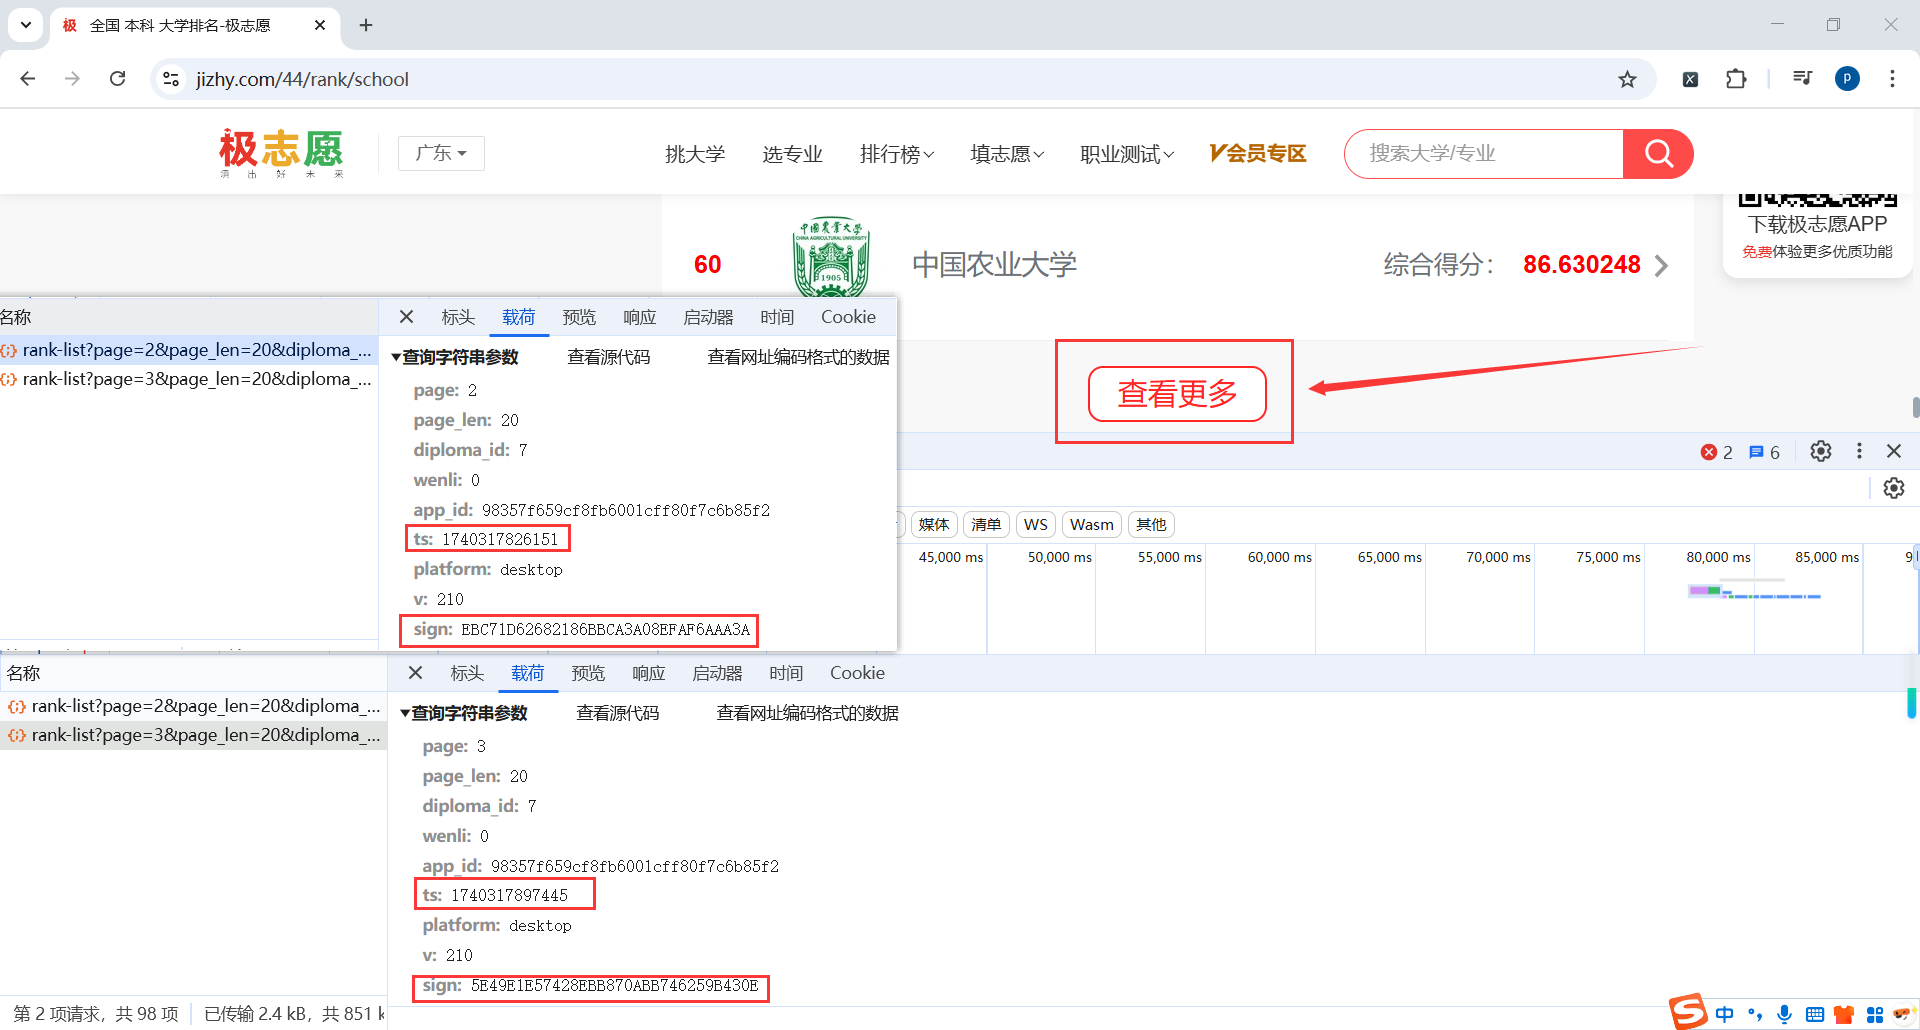Select rank-list?page=2 request in upper list
1920x1030 pixels.
click(x=188, y=350)
